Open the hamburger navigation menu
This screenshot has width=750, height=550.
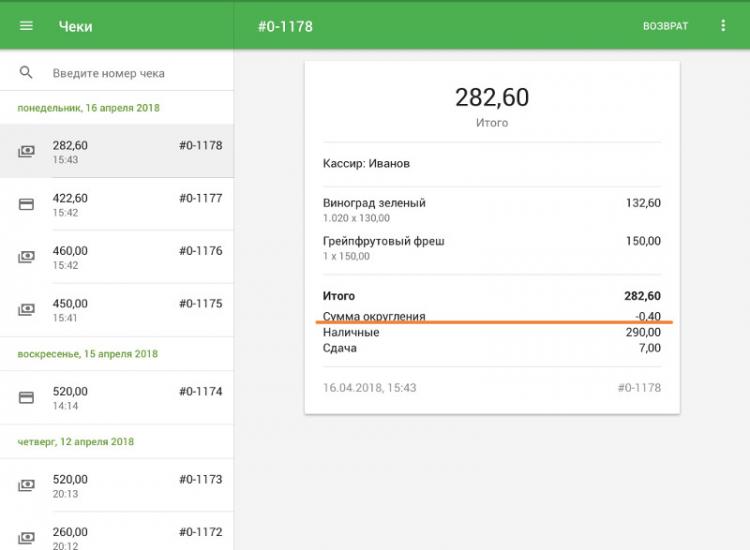[26, 26]
